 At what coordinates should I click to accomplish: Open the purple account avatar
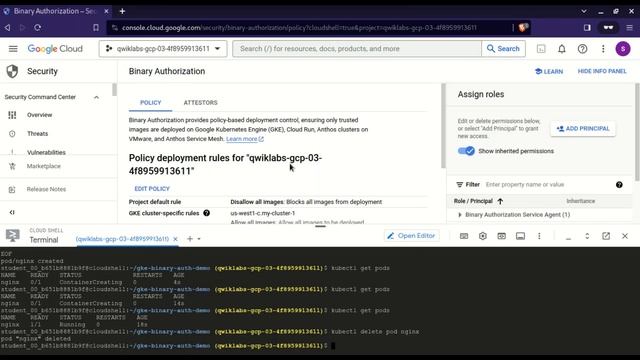point(623,49)
